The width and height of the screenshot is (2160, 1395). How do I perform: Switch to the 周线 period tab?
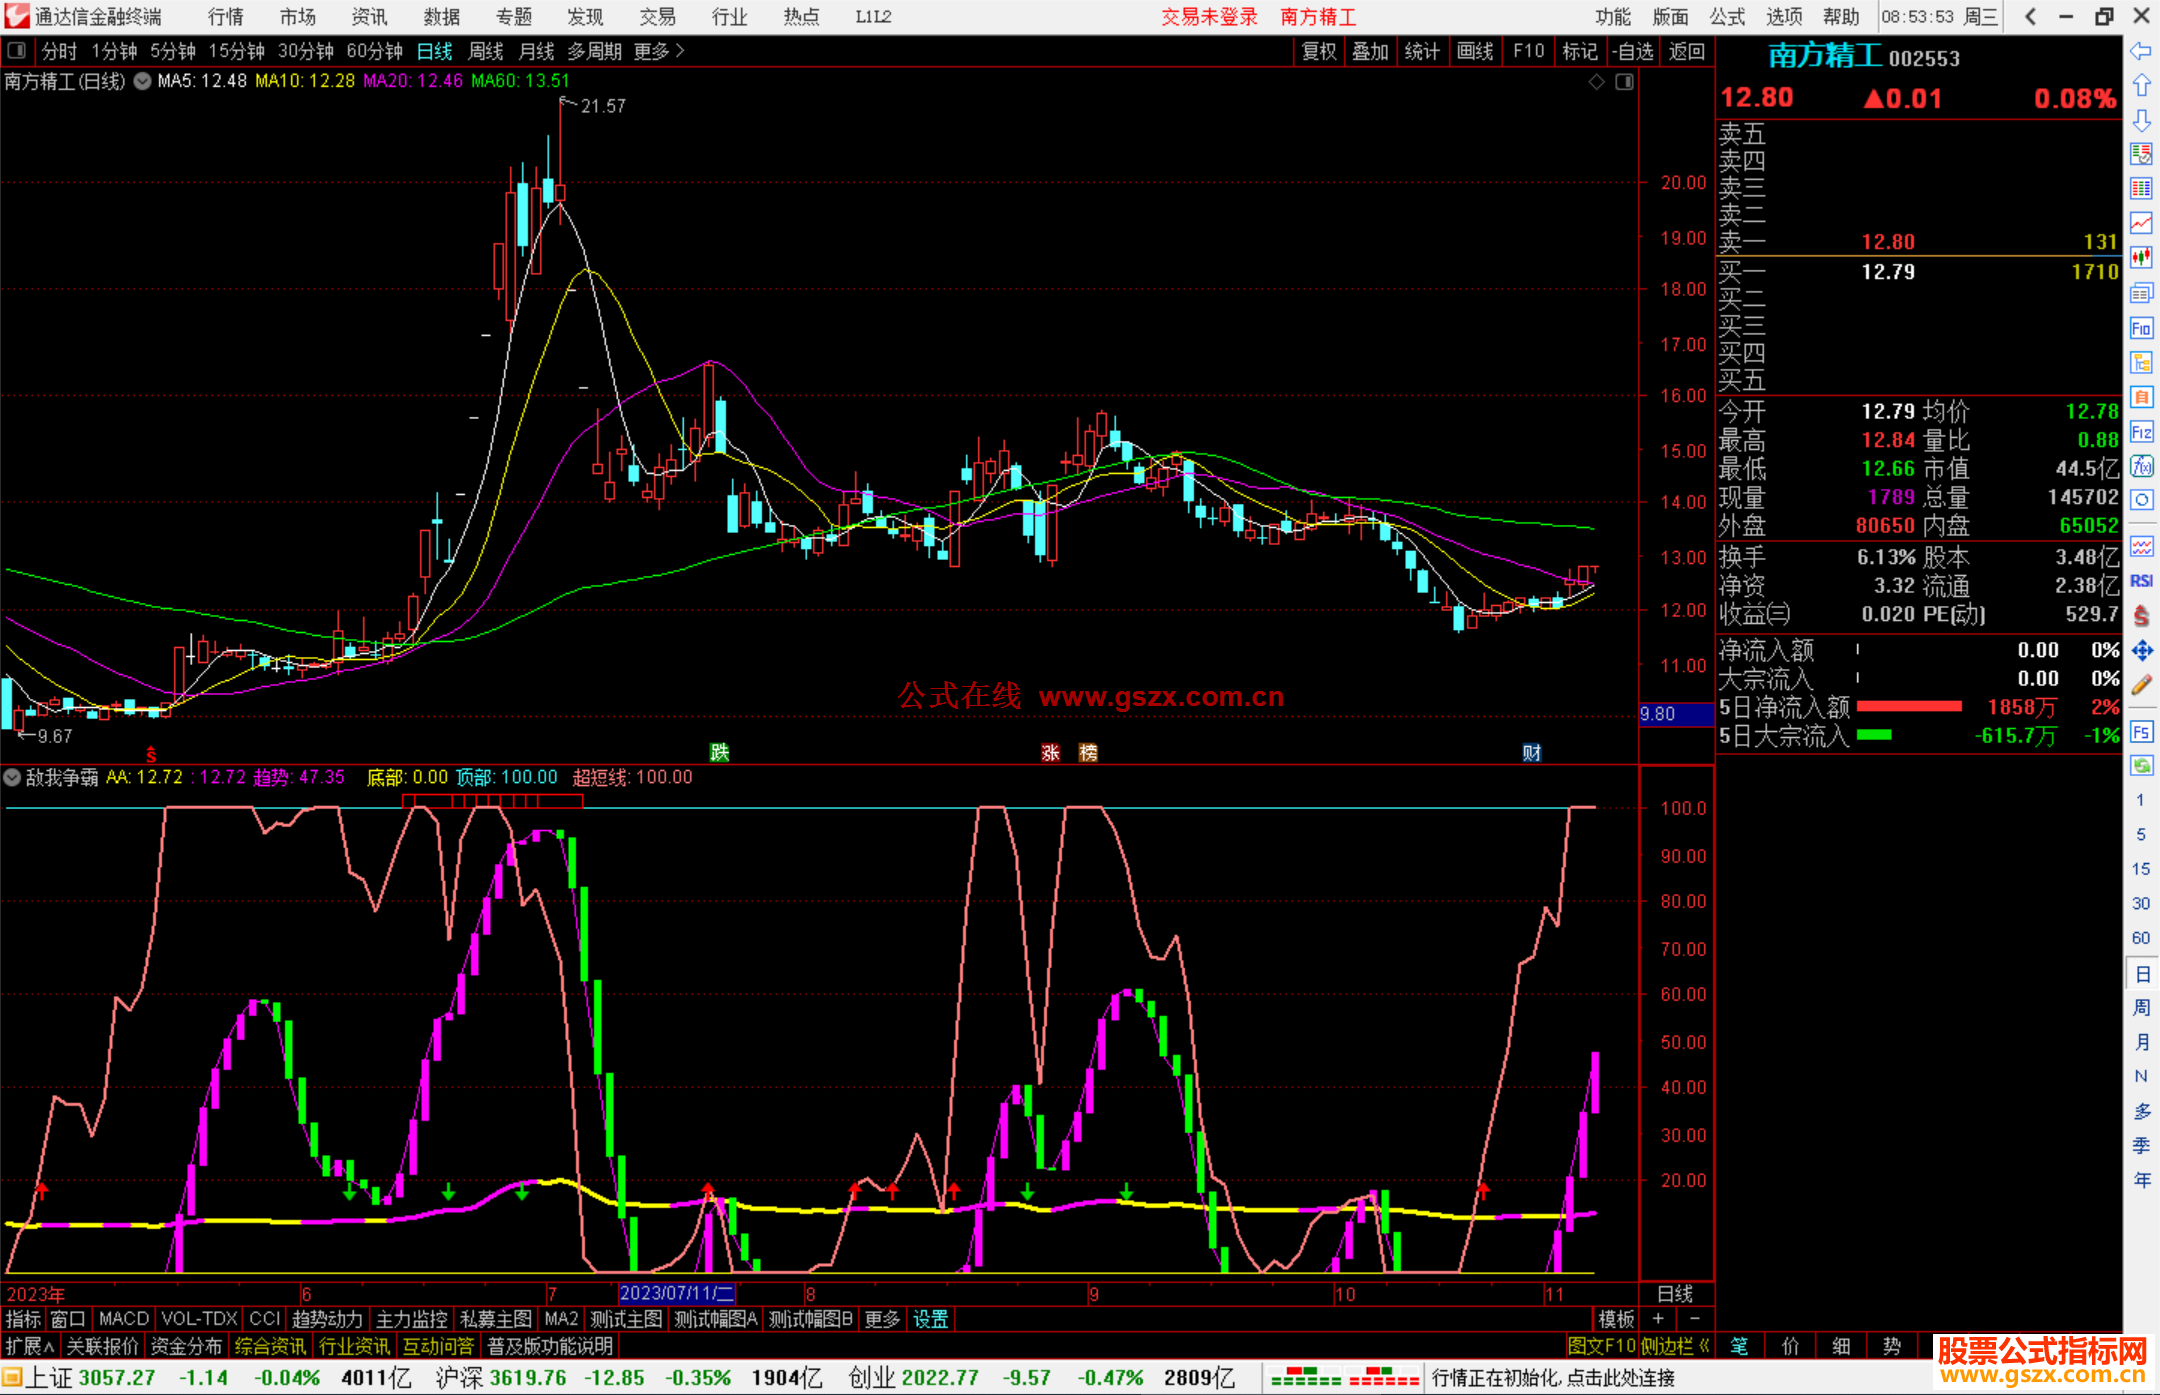tap(486, 51)
